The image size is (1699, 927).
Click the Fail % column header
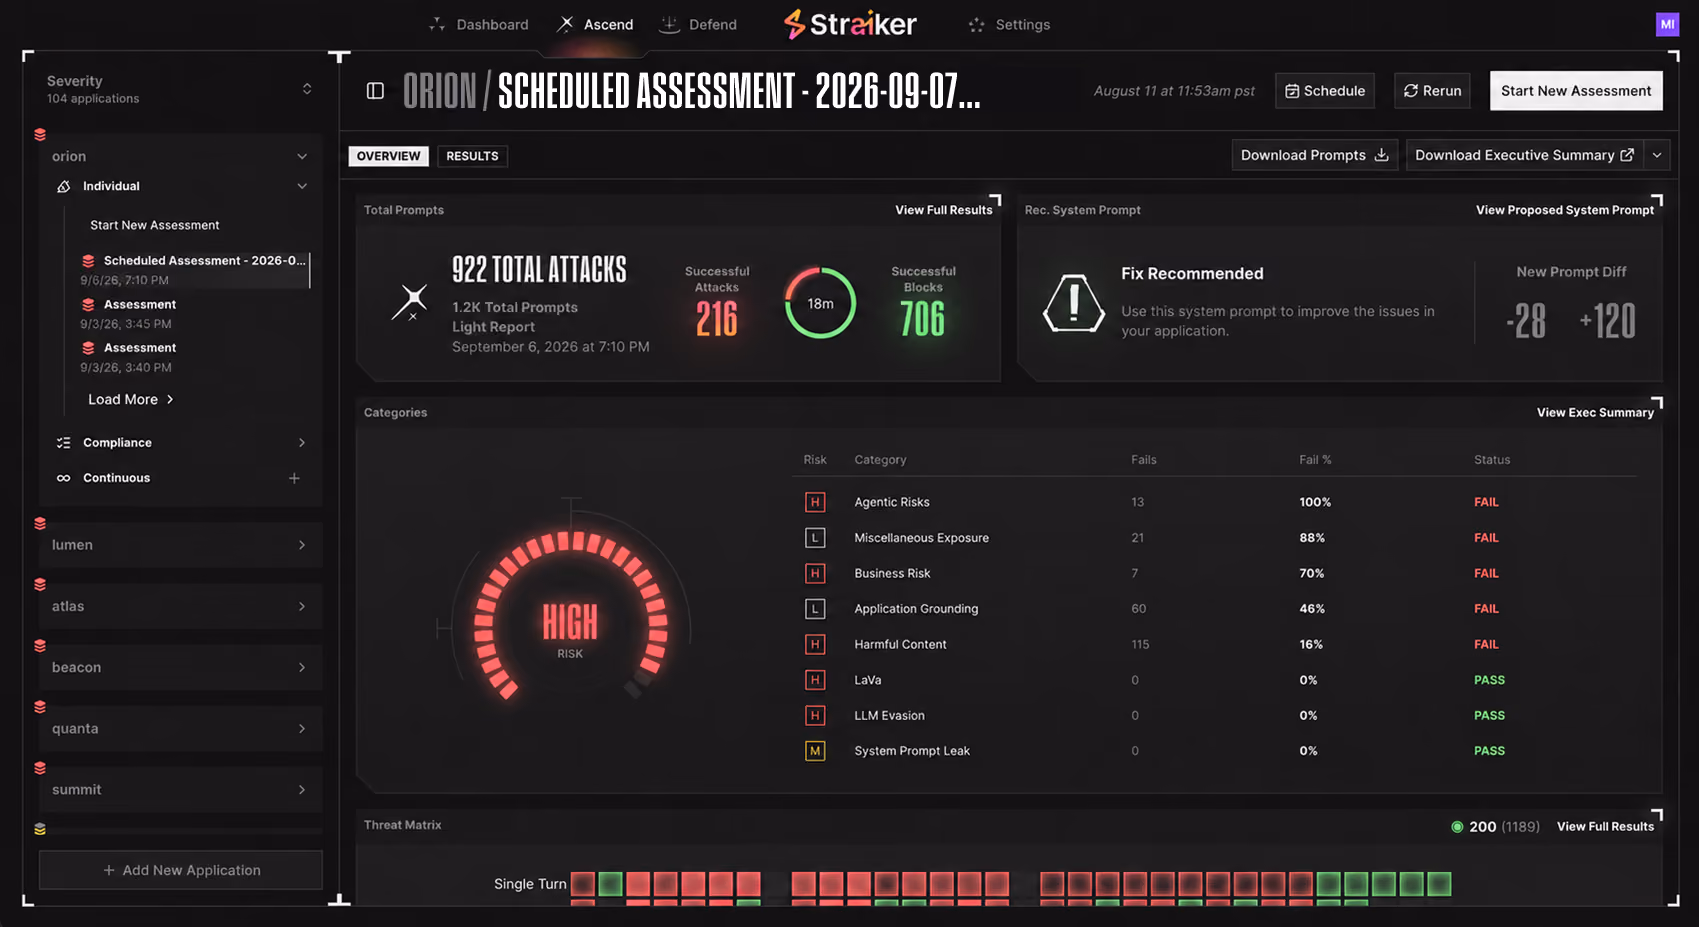pyautogui.click(x=1315, y=460)
